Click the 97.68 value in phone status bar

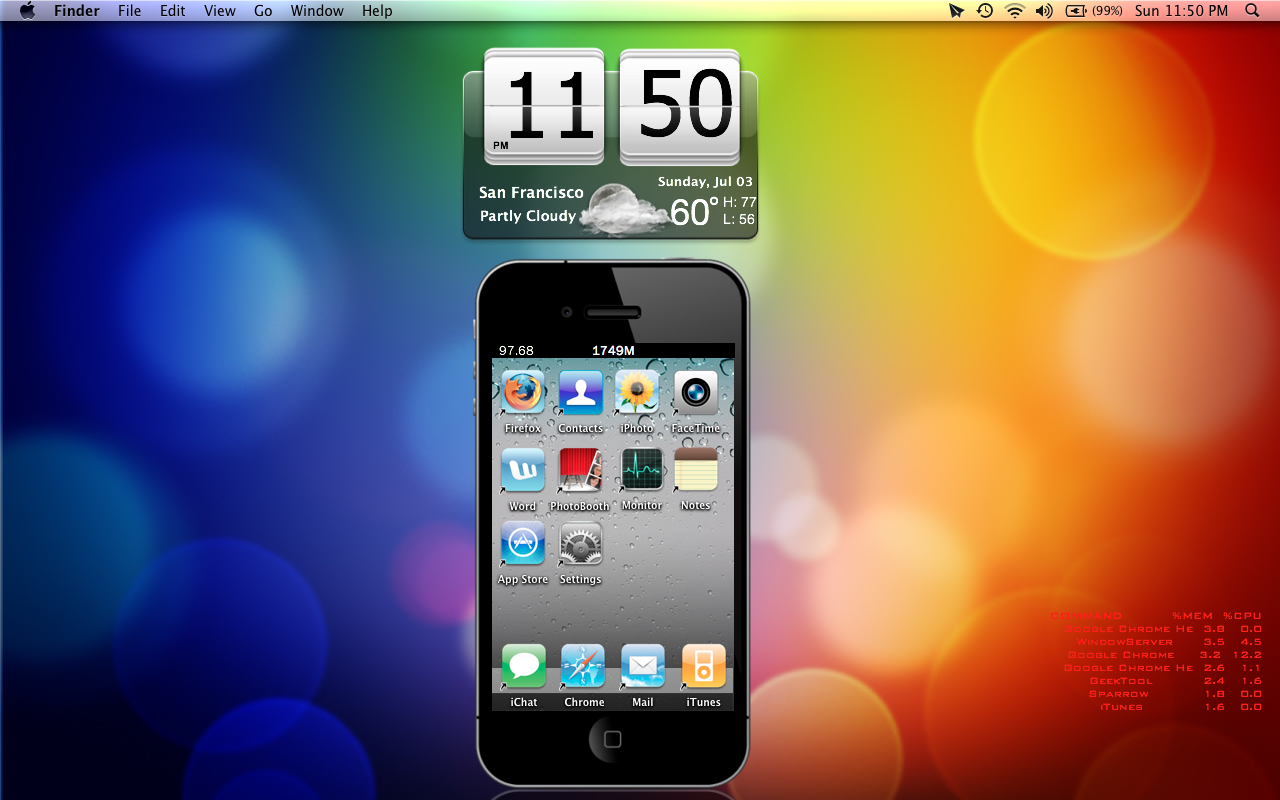pos(516,351)
